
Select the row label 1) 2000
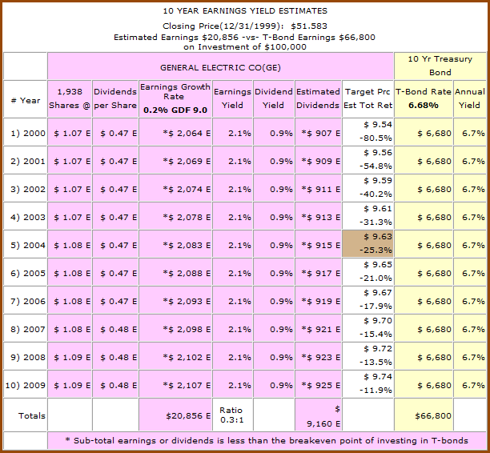(28, 133)
